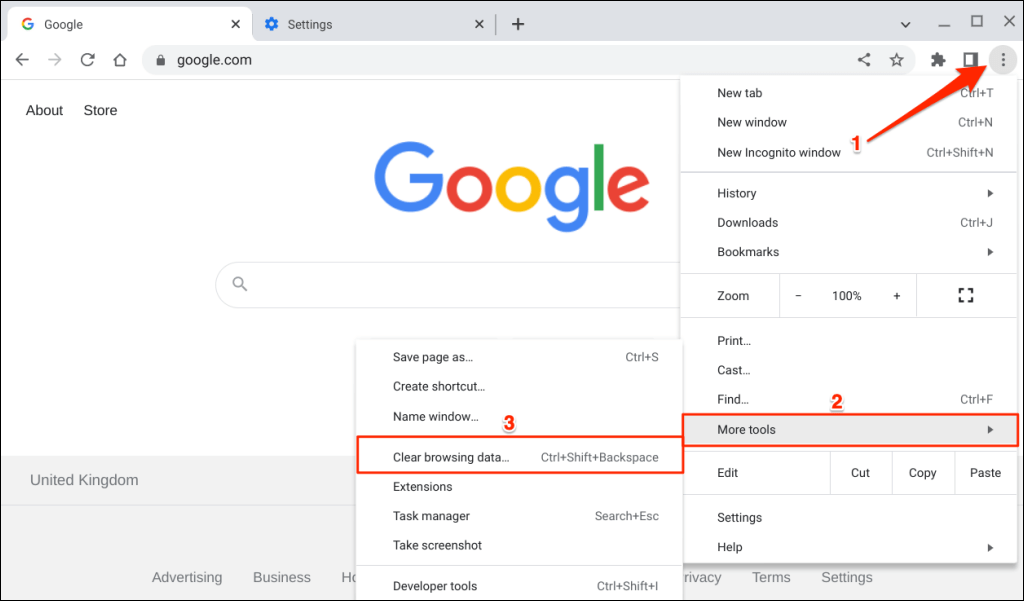Open the About link on Google's homepage
1024x601 pixels.
[x=44, y=110]
